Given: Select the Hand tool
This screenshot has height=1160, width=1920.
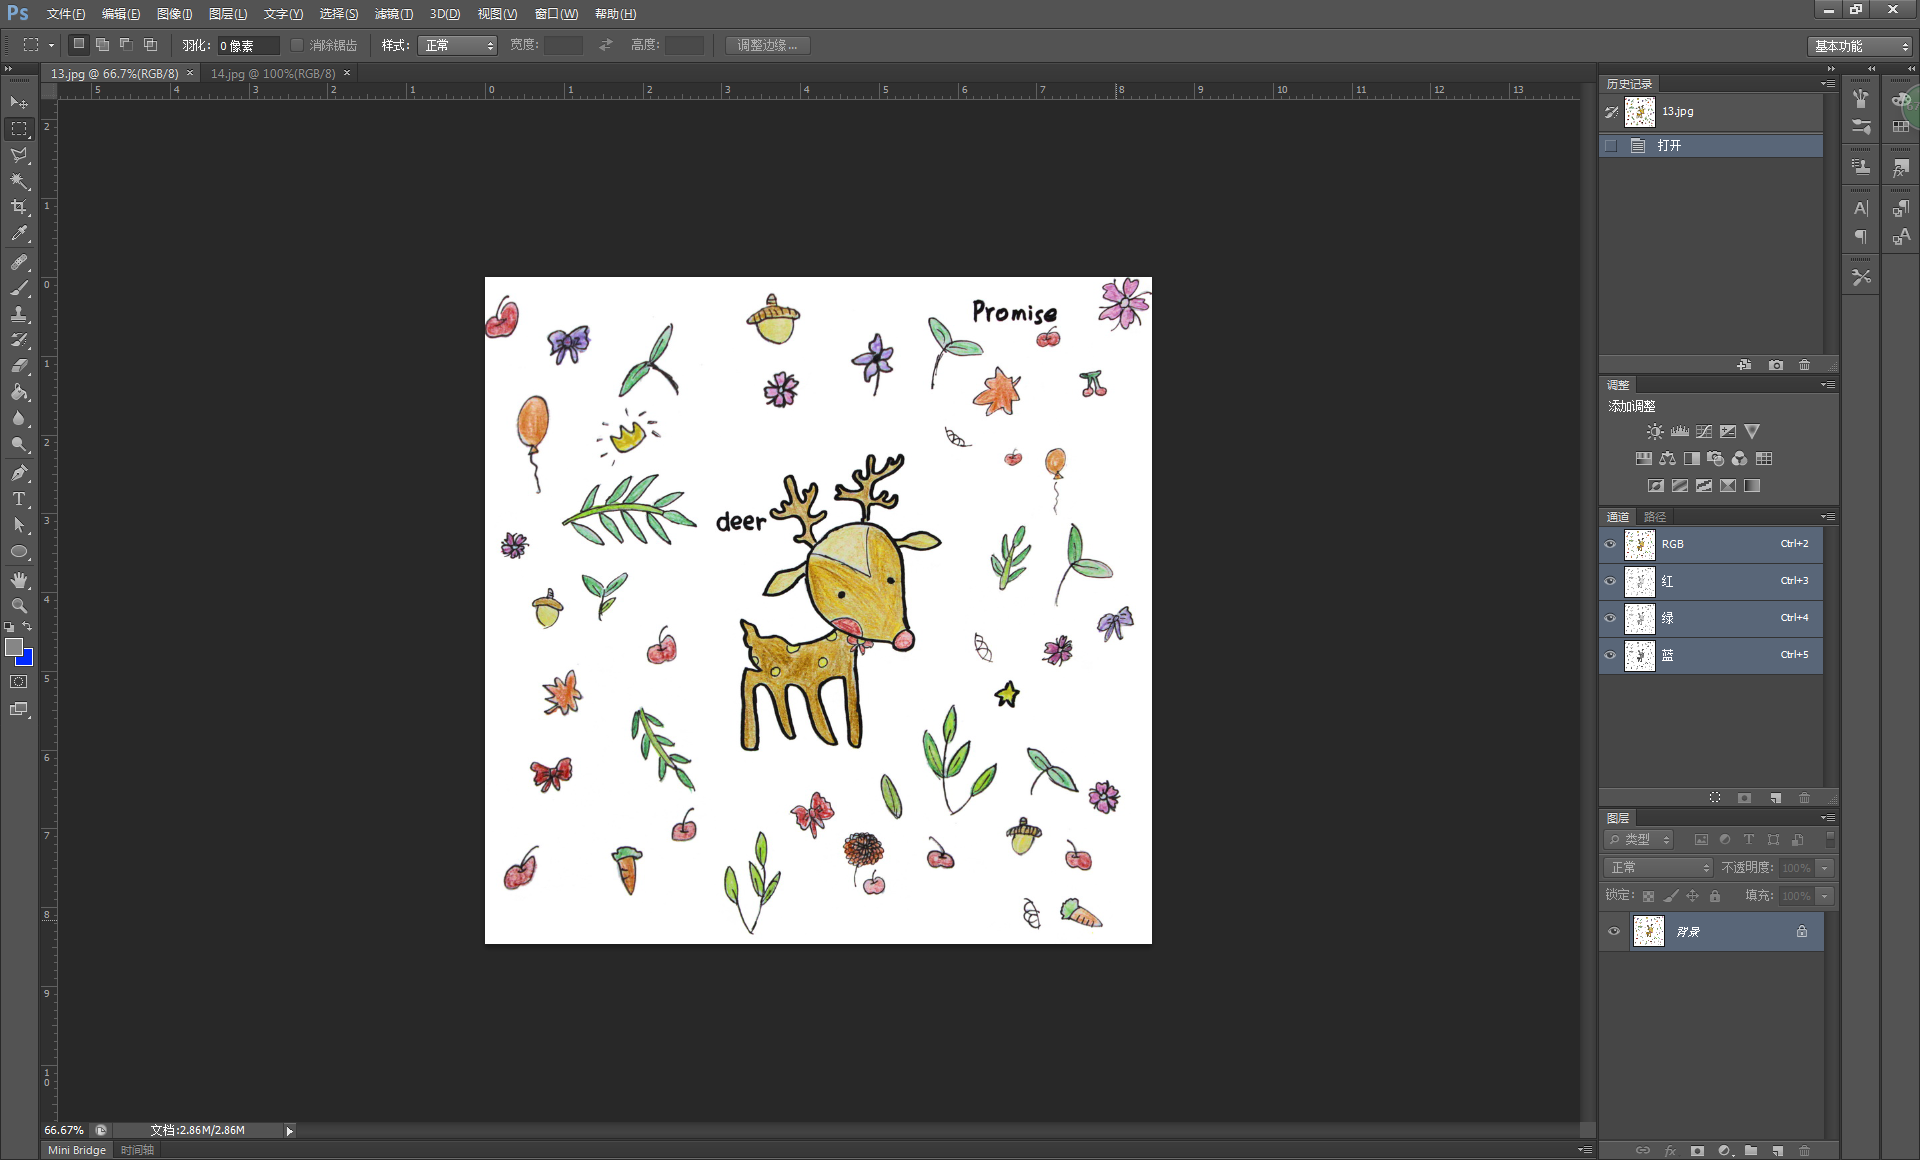Looking at the screenshot, I should pyautogui.click(x=19, y=580).
